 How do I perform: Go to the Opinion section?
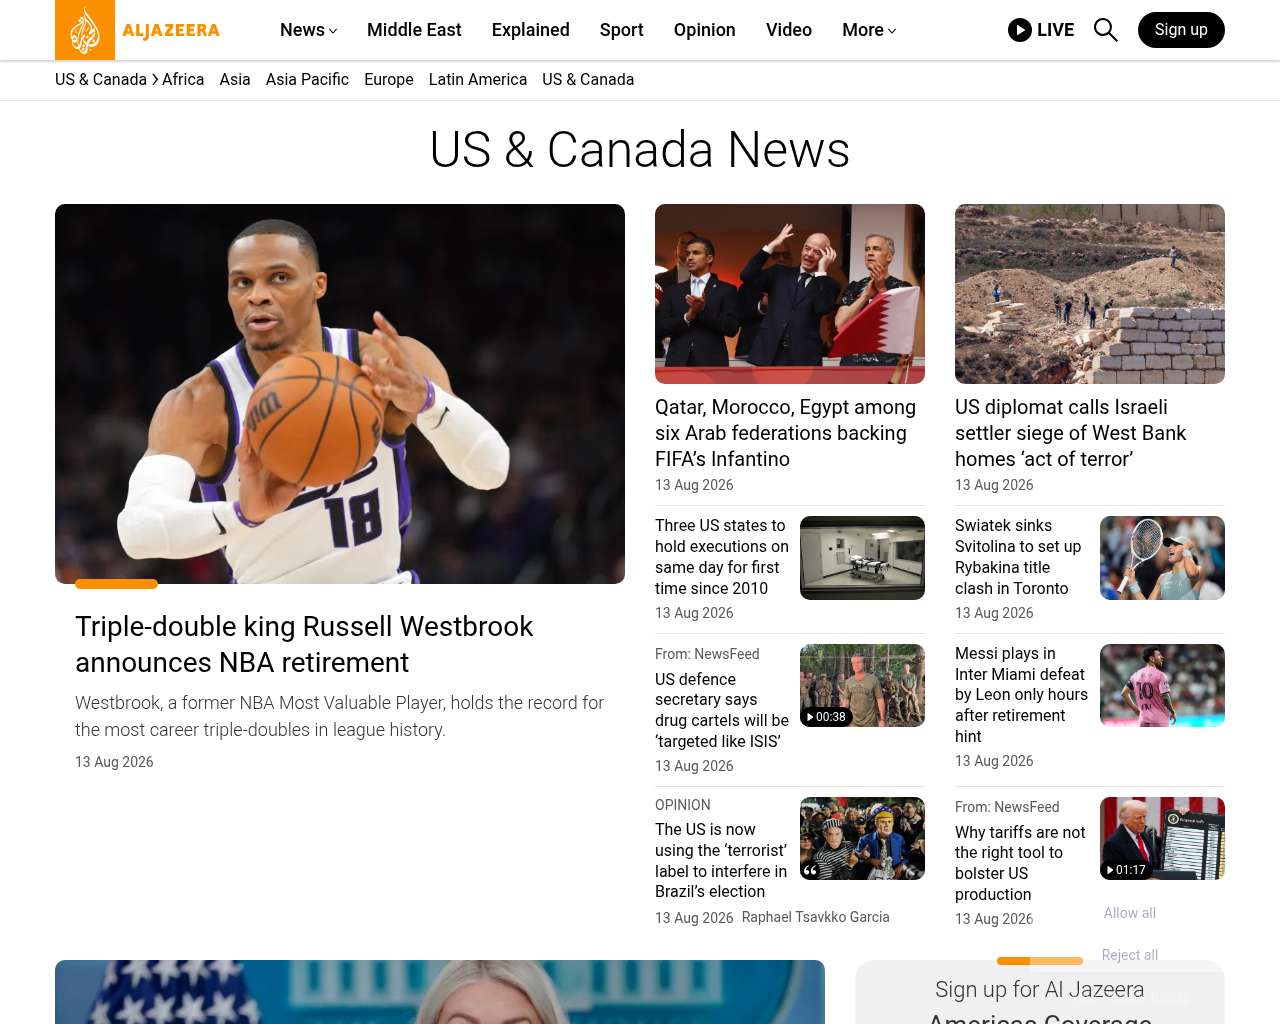(x=705, y=30)
